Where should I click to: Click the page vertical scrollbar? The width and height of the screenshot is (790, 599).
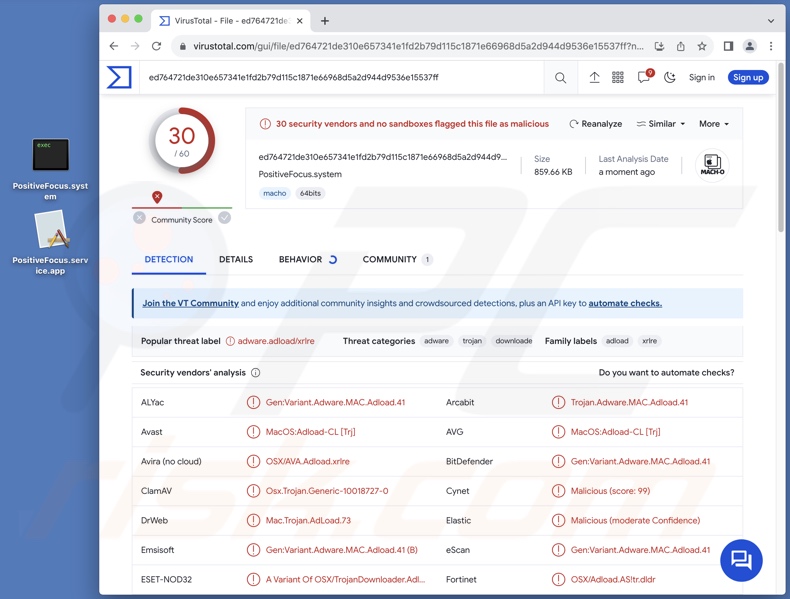pyautogui.click(x=781, y=150)
